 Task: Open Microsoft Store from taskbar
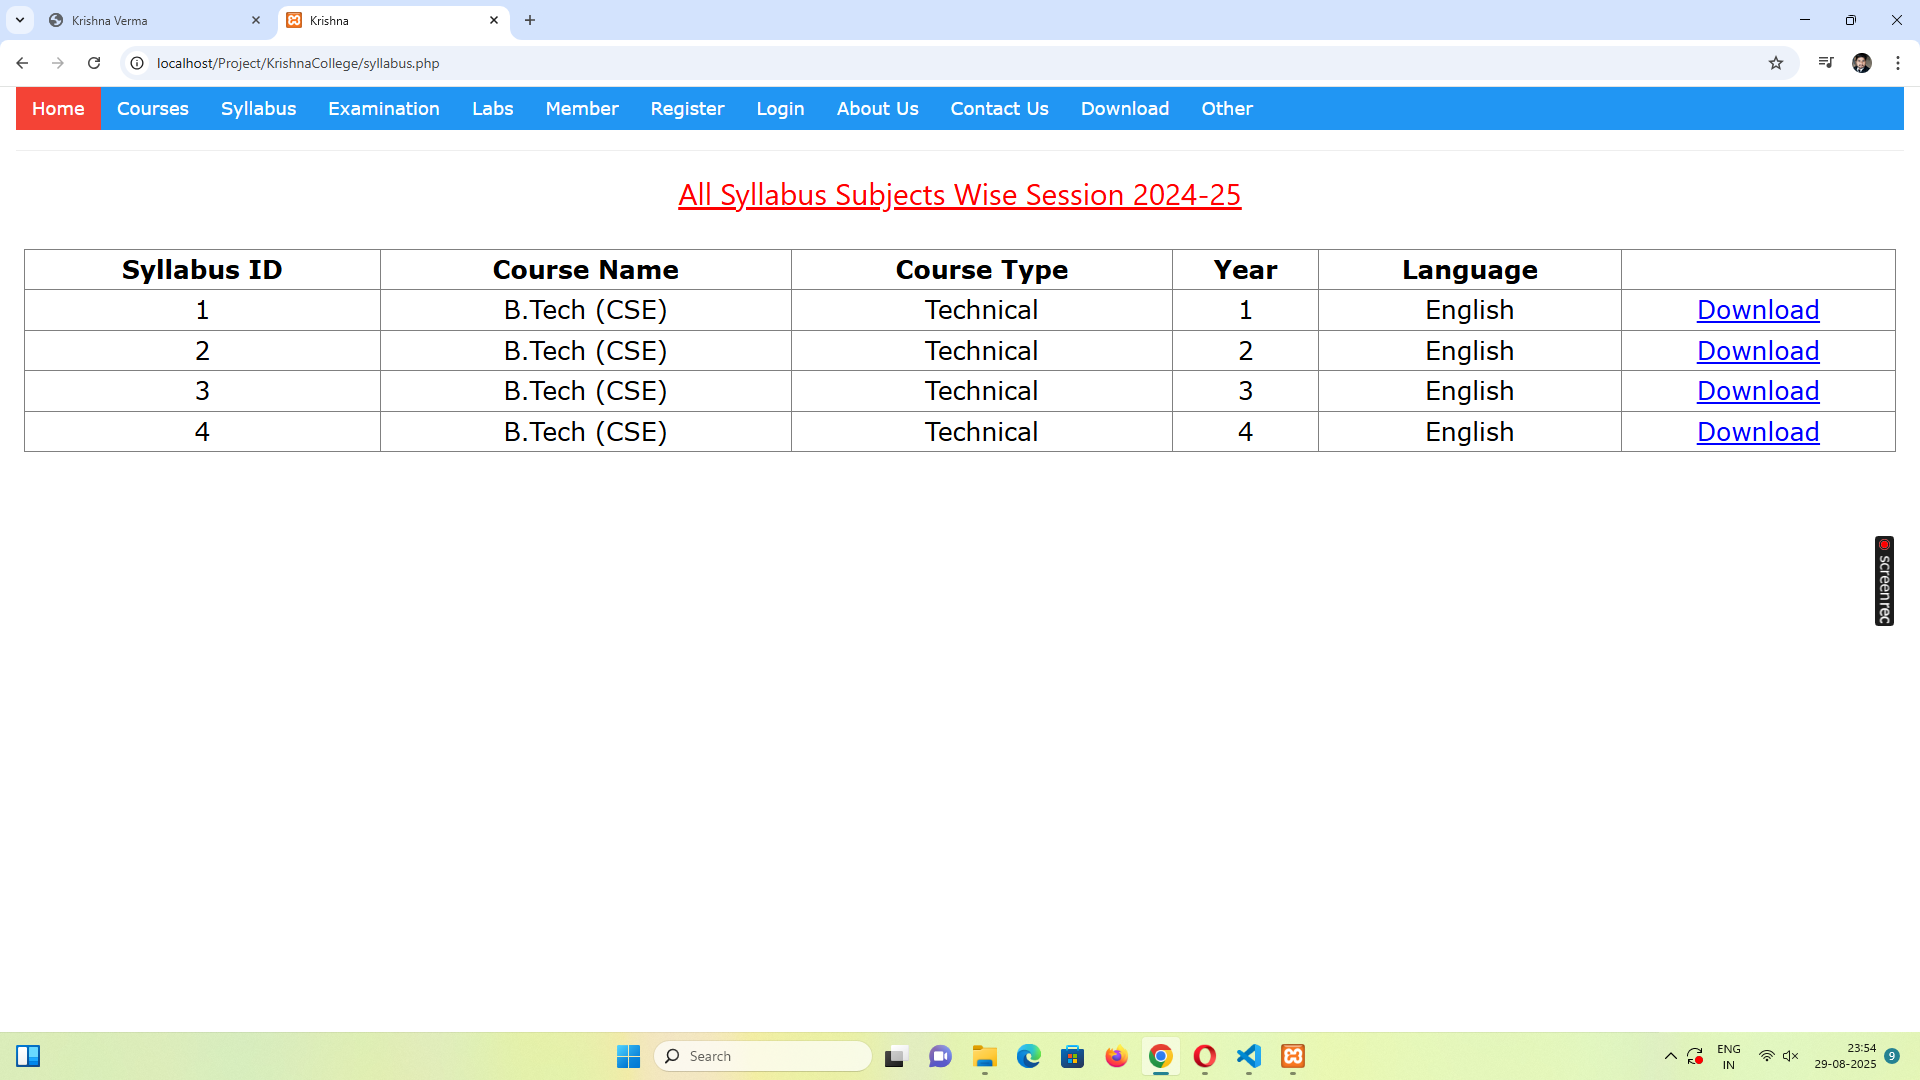pyautogui.click(x=1073, y=1056)
